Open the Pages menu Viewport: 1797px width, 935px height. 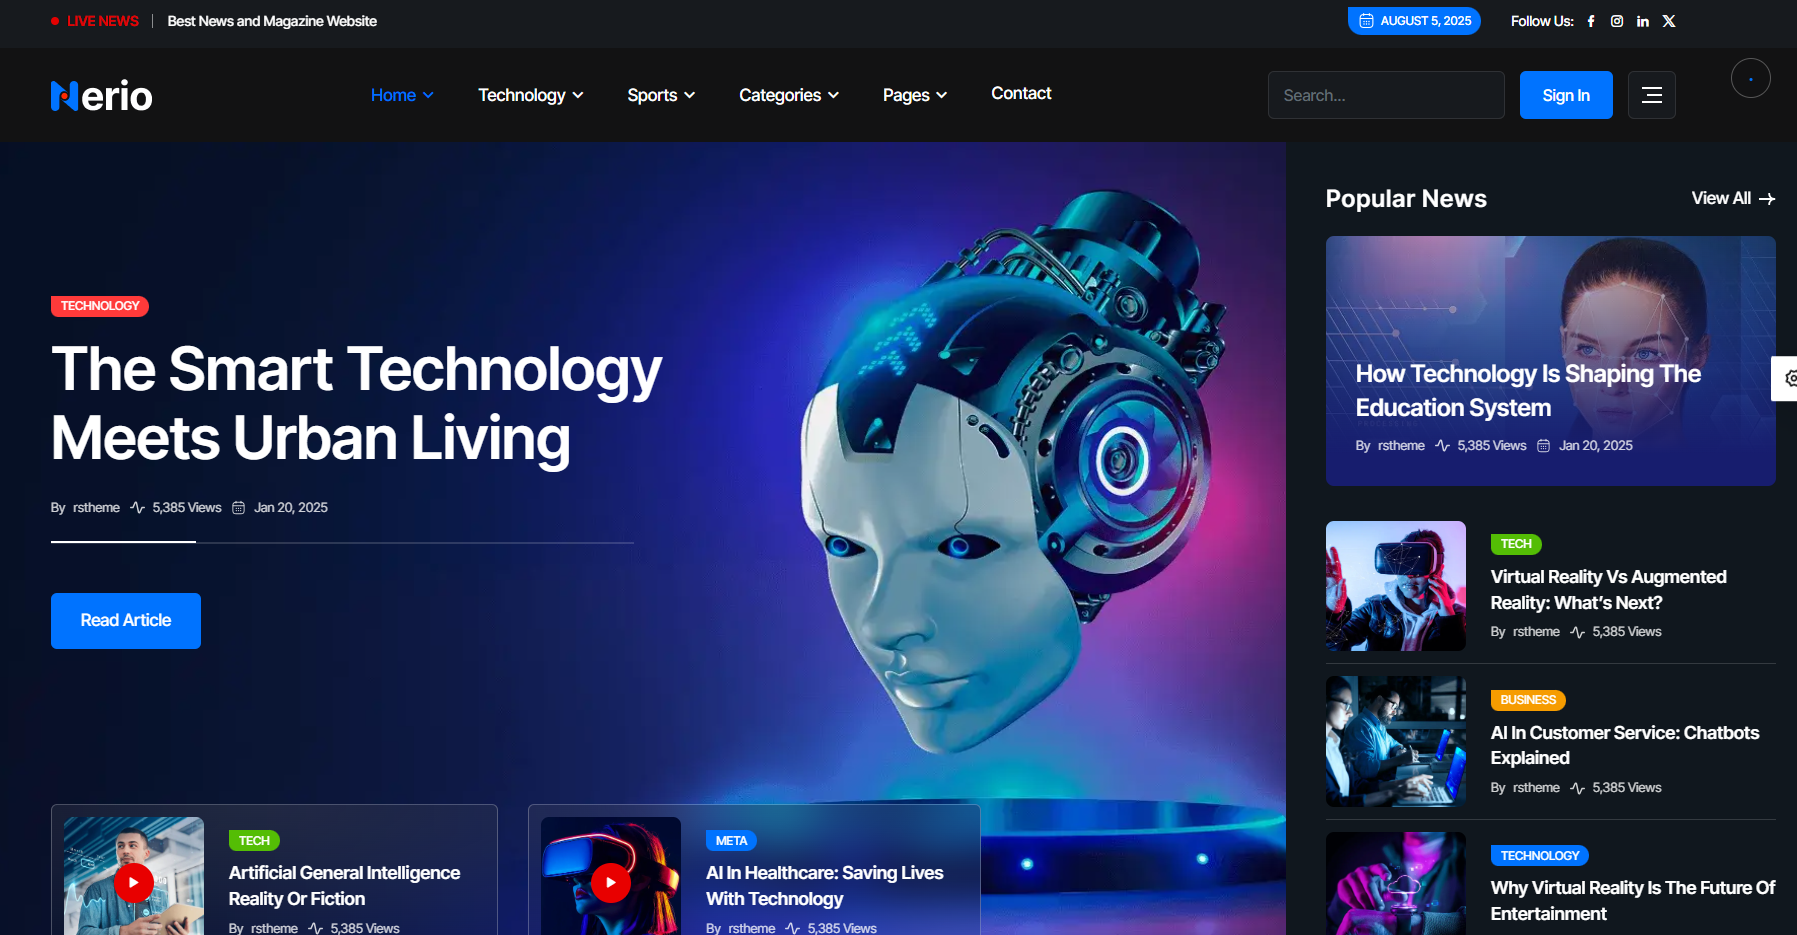[914, 95]
